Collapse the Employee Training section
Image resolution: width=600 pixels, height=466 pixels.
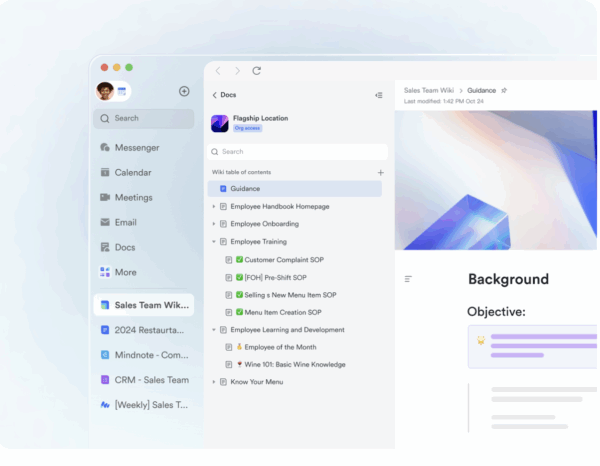[214, 242]
